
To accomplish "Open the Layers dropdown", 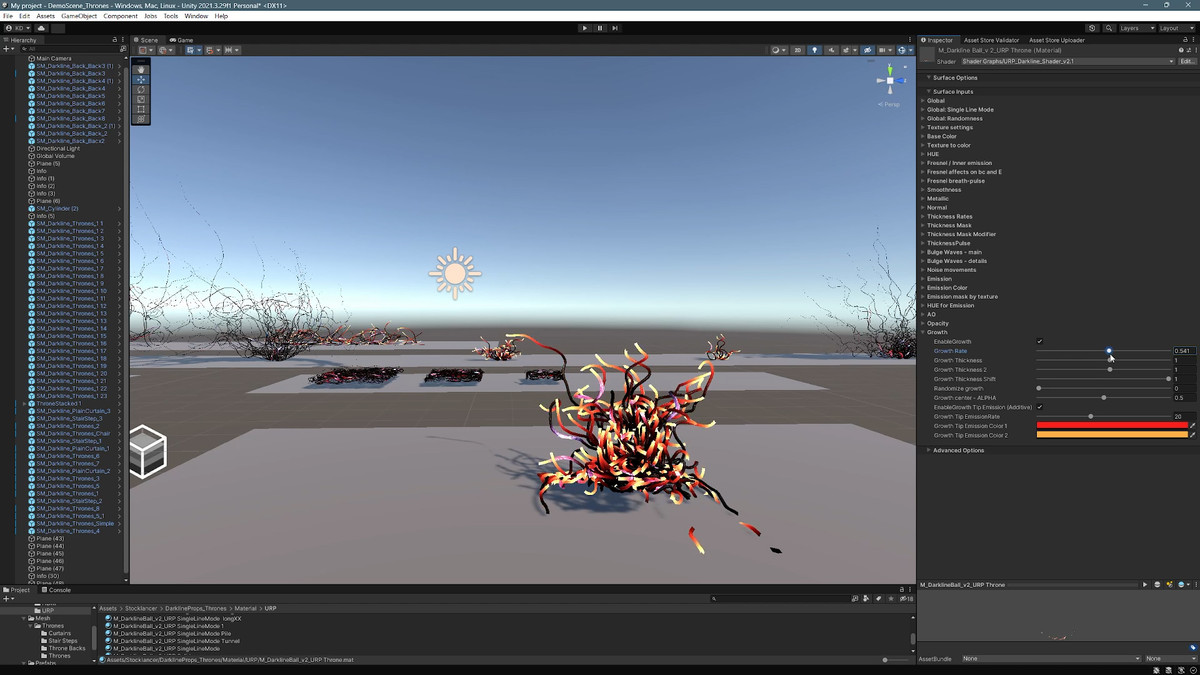I will [1135, 28].
